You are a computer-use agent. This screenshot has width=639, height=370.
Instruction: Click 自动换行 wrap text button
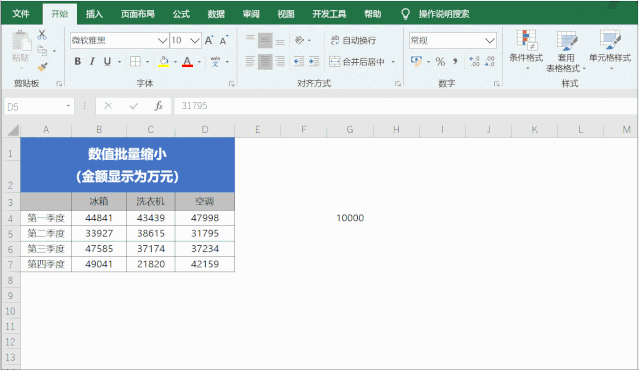[x=353, y=40]
